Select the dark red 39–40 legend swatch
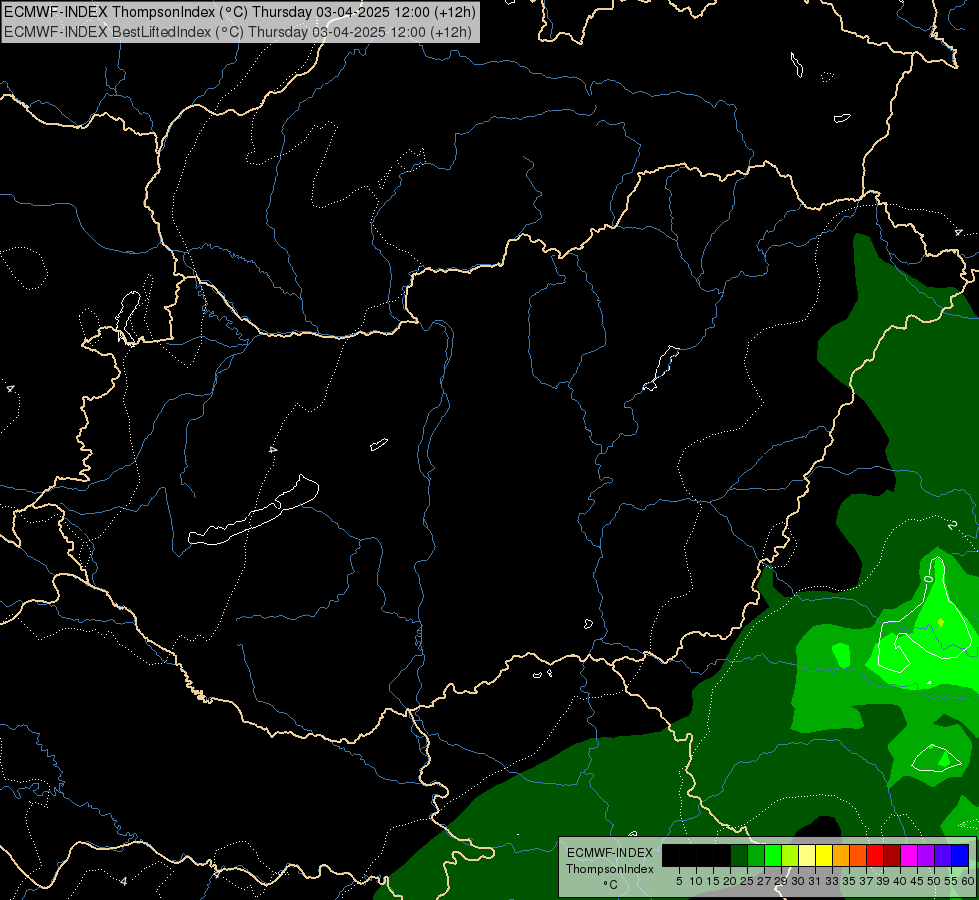 coord(892,856)
